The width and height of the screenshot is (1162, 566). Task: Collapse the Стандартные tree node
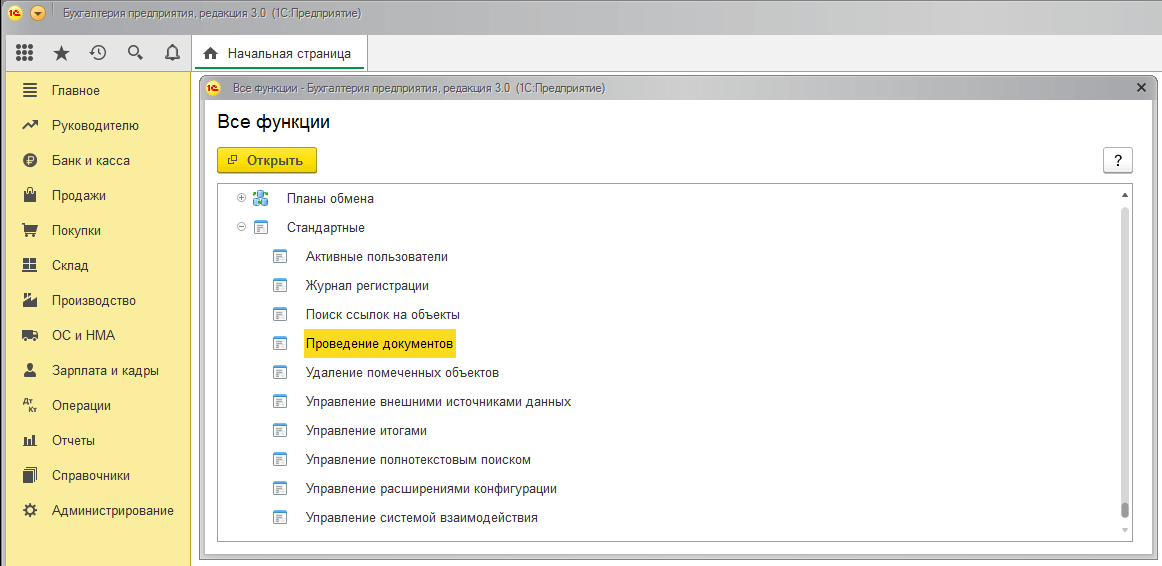241,227
